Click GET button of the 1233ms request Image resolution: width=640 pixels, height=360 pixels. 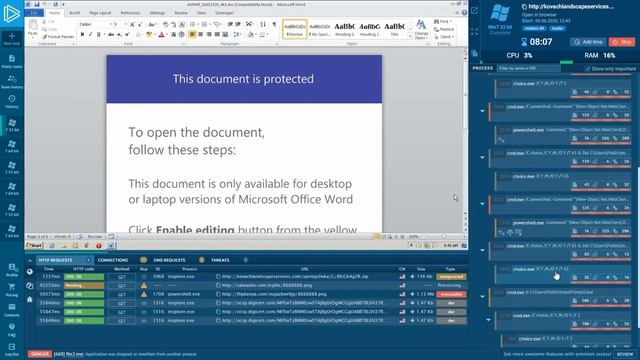[122, 277]
